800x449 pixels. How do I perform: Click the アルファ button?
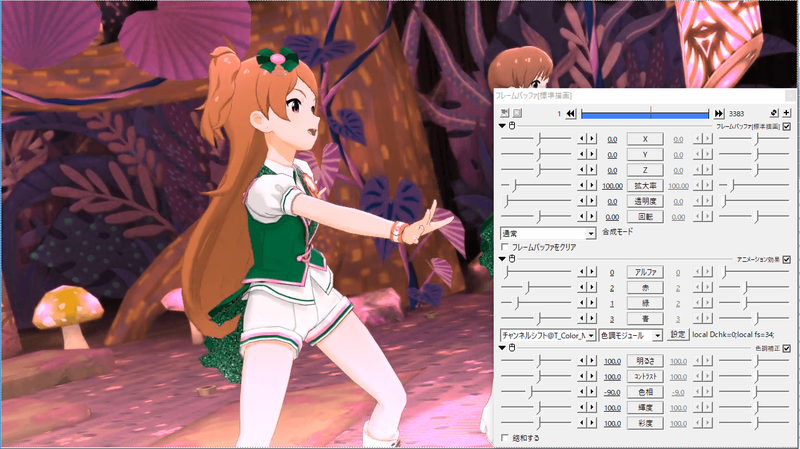pos(645,272)
